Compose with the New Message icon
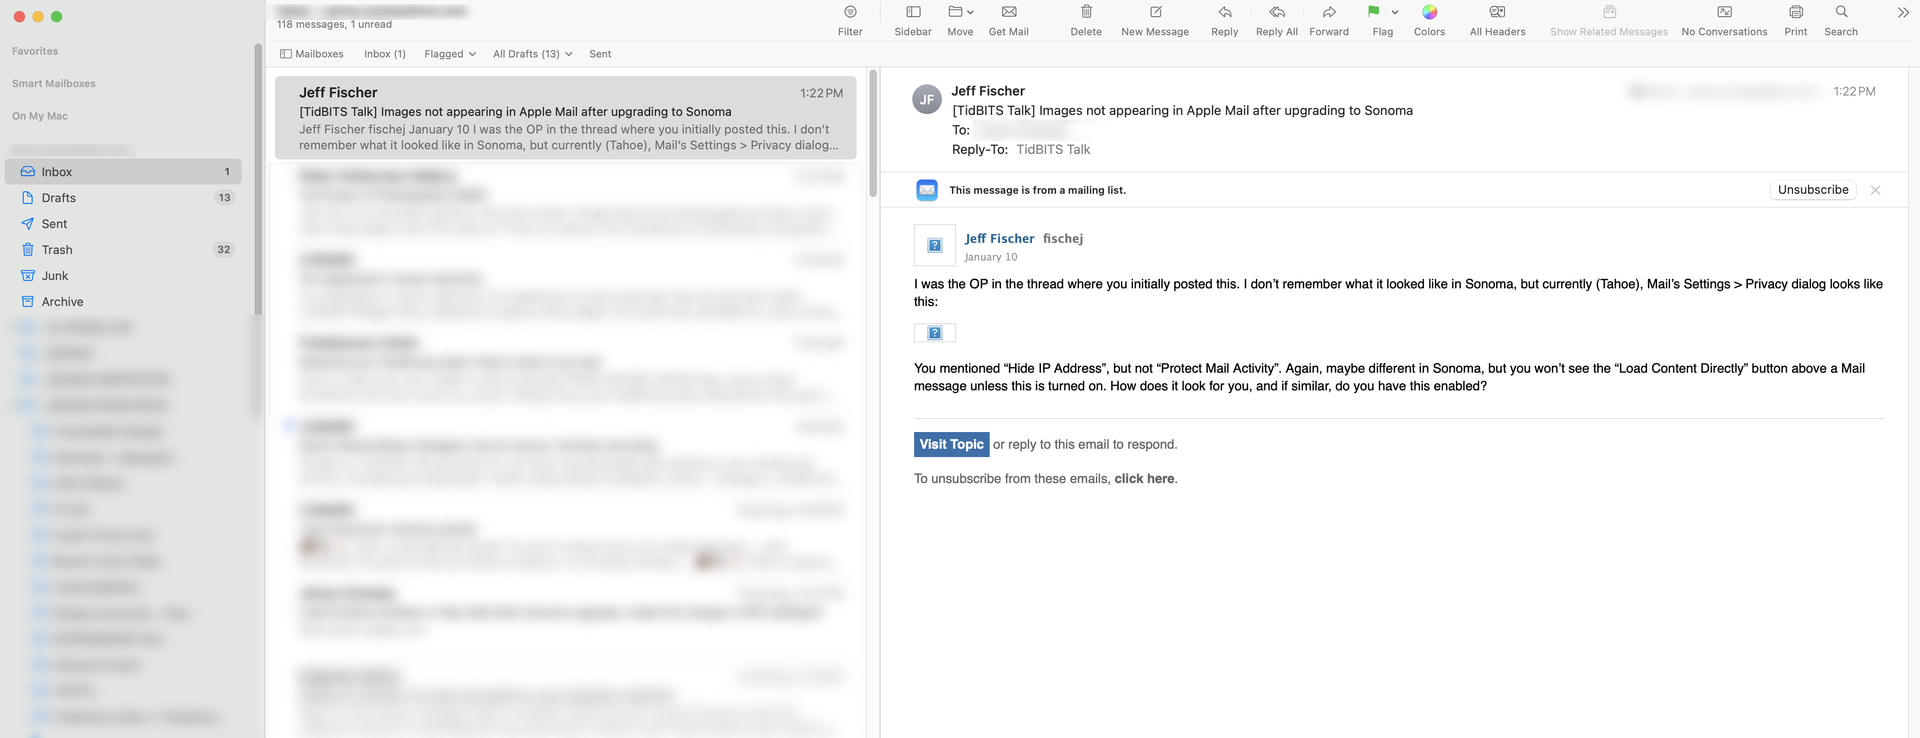This screenshot has height=738, width=1920. [1155, 13]
